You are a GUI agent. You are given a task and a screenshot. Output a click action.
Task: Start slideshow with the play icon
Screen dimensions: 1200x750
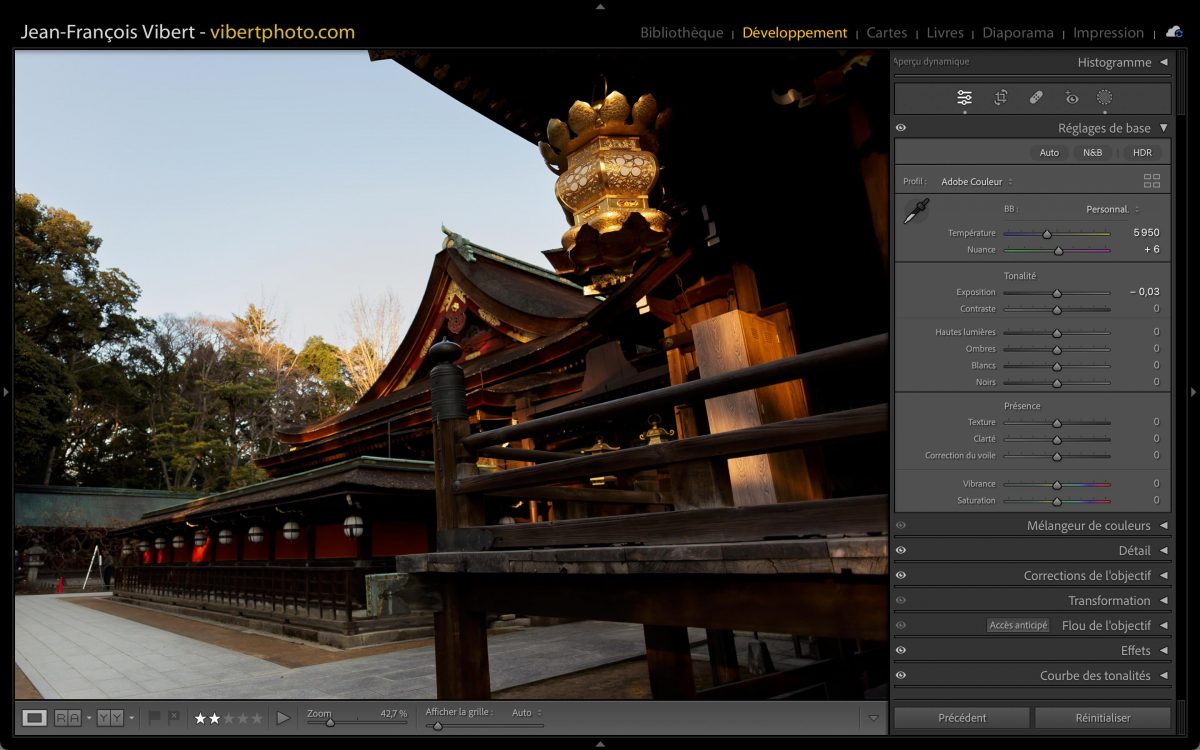(283, 717)
